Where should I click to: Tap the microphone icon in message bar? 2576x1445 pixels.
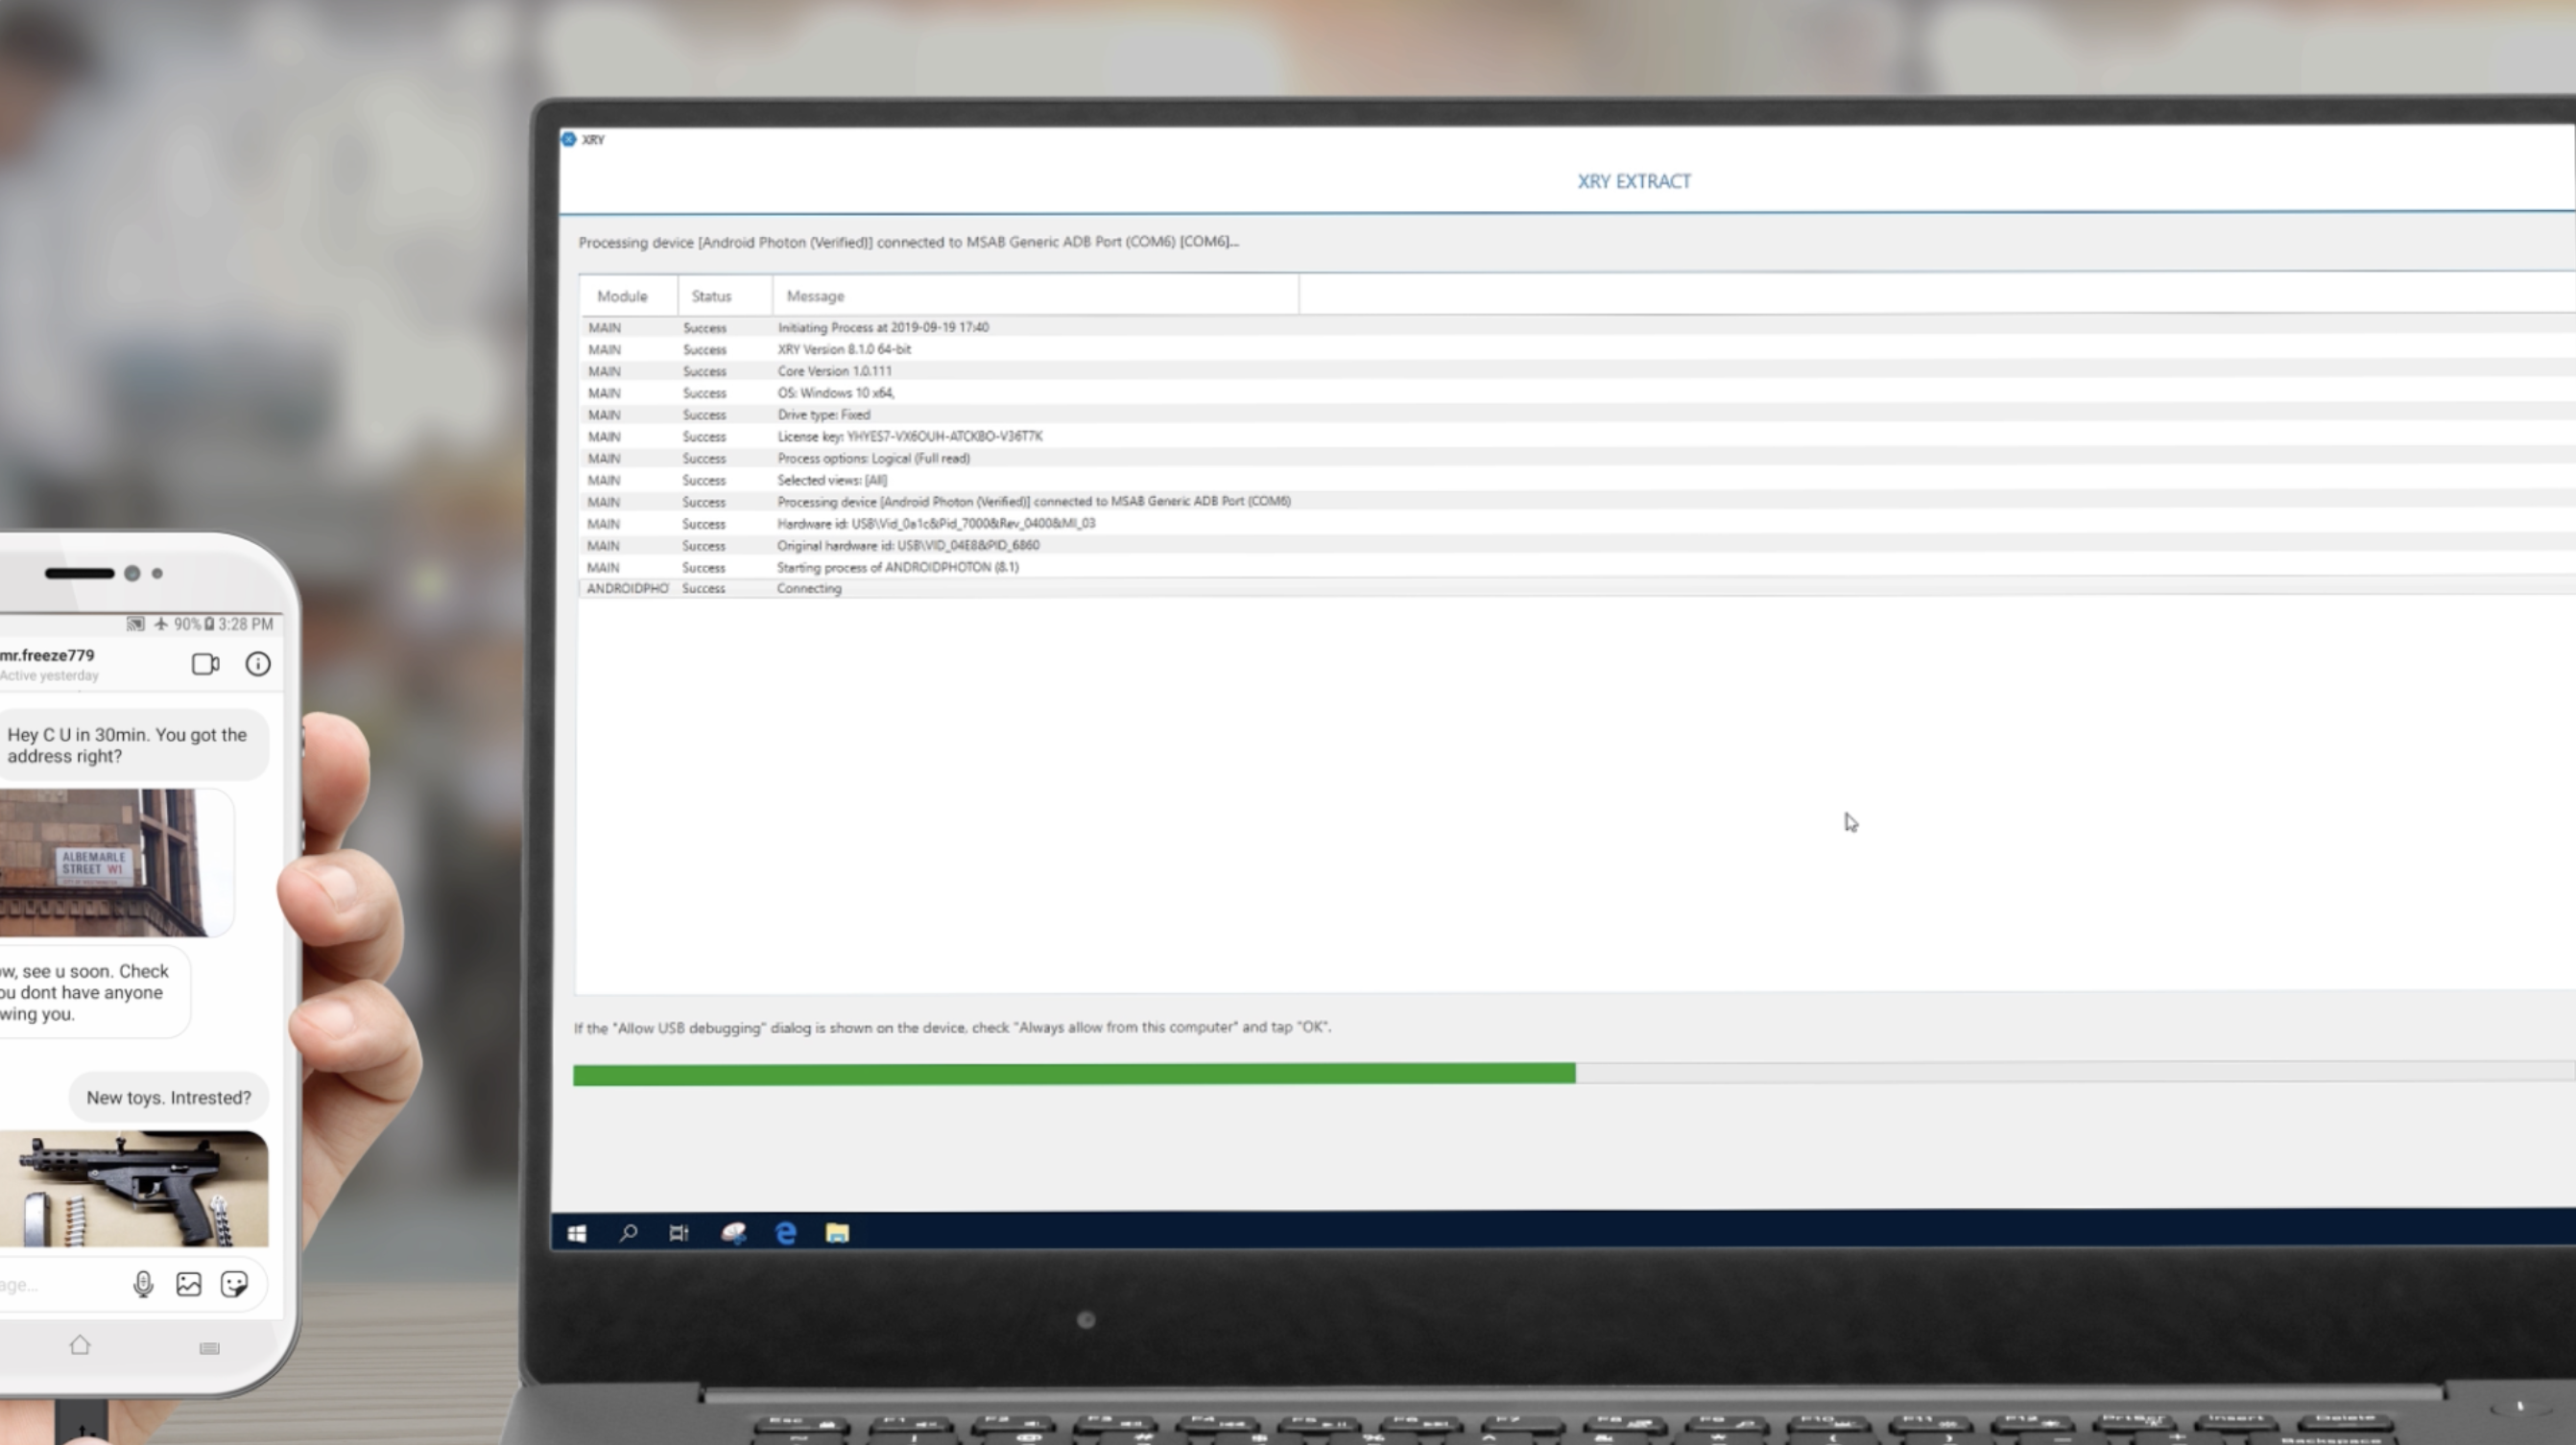143,1284
